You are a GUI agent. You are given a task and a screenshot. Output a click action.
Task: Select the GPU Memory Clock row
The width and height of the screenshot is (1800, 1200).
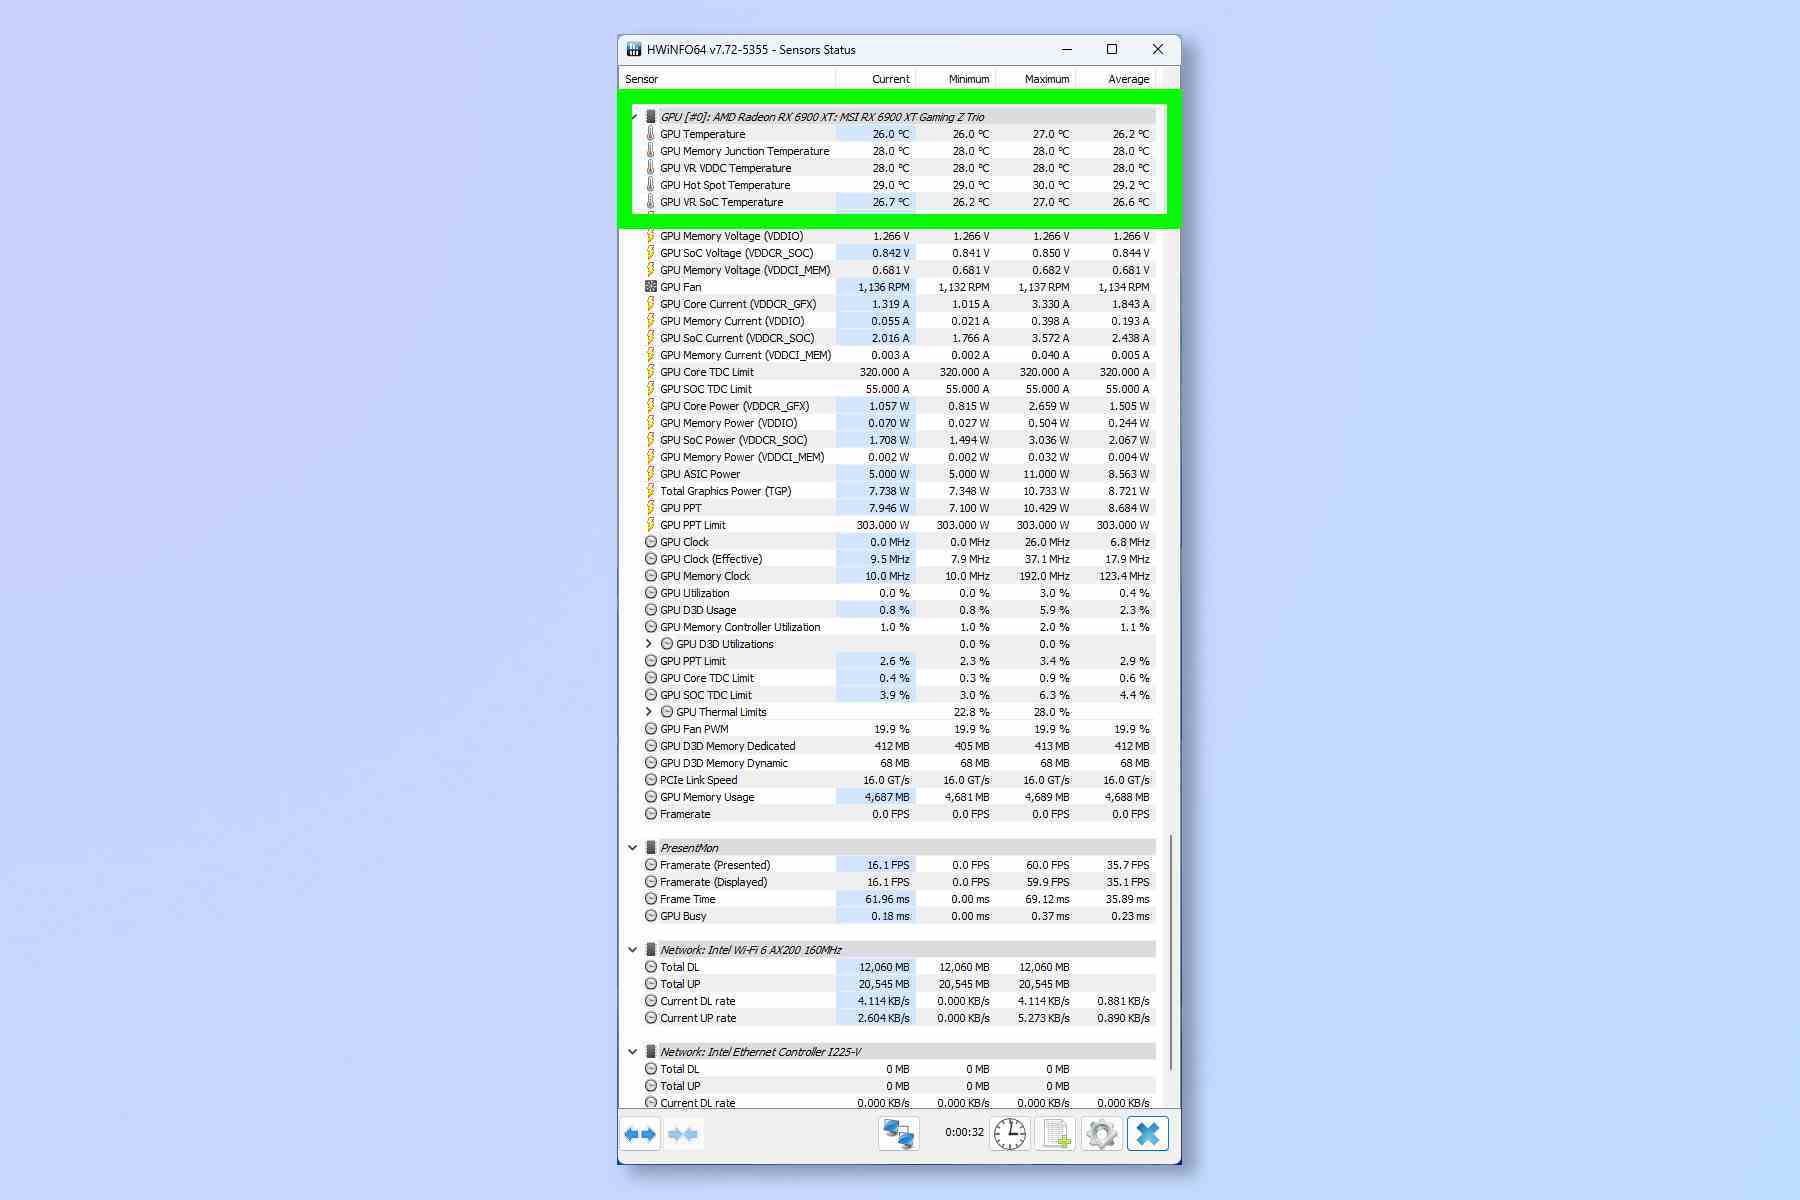[899, 576]
